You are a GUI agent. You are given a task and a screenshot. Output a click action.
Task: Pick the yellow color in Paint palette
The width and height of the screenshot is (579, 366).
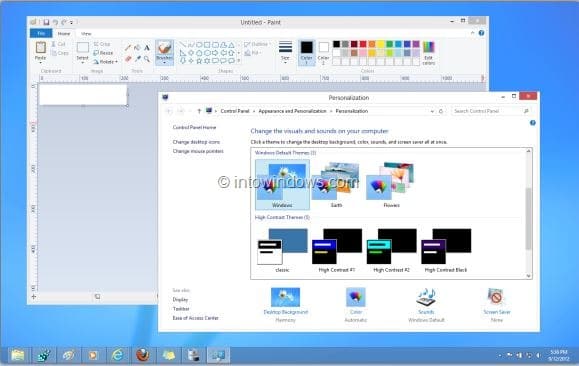[x=381, y=44]
